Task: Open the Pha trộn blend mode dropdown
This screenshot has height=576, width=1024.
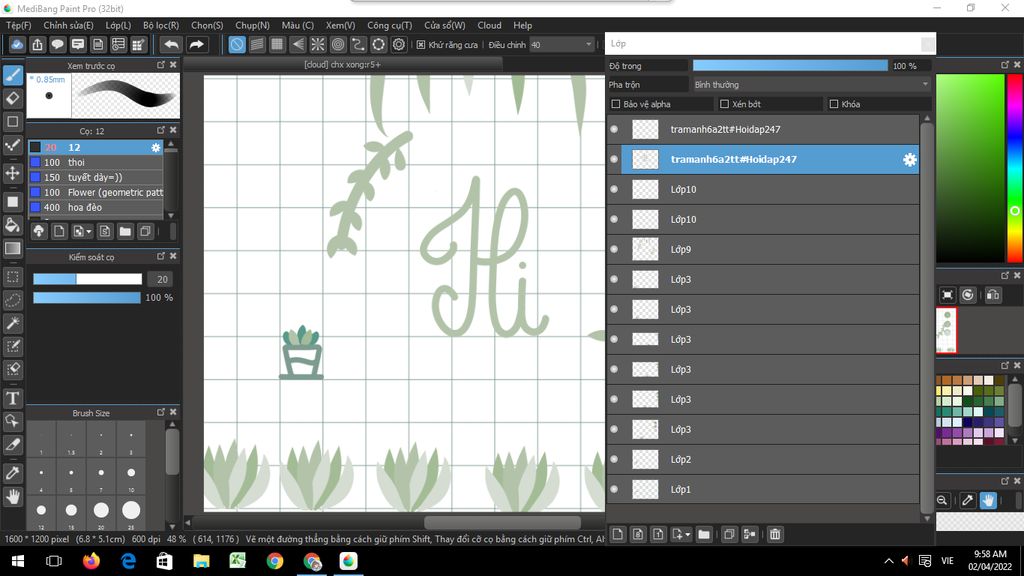Action: (x=810, y=85)
